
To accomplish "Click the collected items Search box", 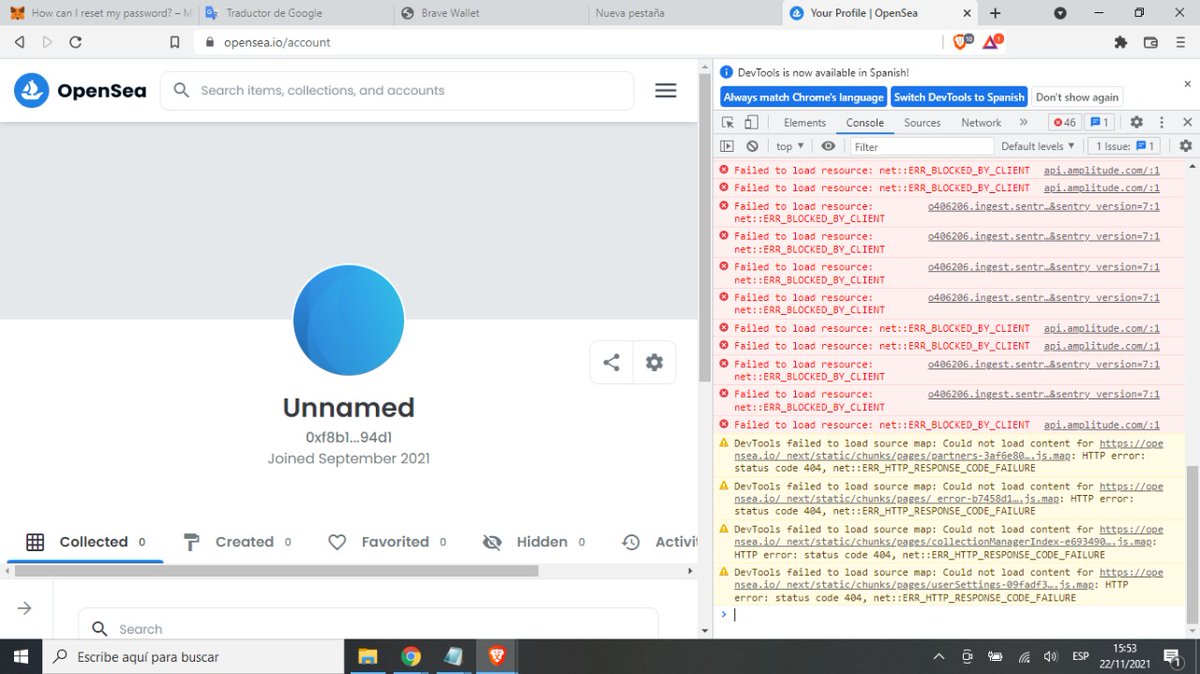I will [x=368, y=628].
